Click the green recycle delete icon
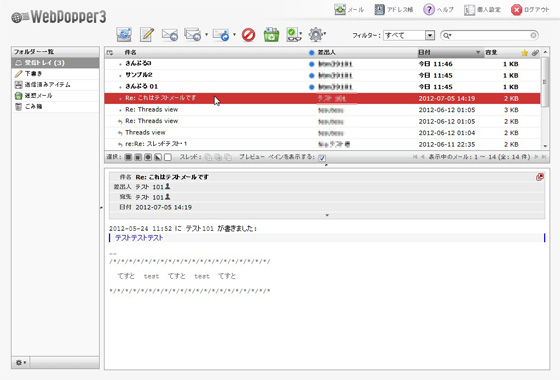560x380 pixels. tap(271, 35)
